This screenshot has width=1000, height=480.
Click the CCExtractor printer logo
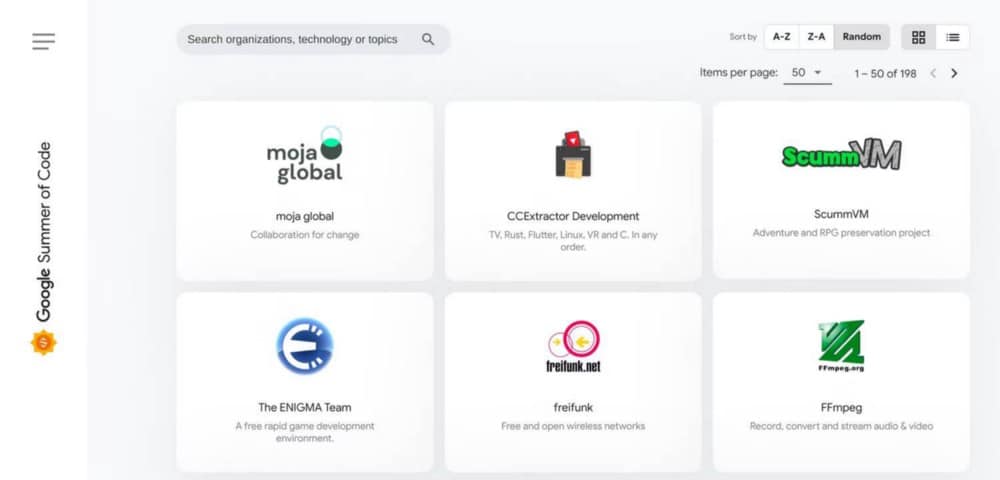click(573, 154)
